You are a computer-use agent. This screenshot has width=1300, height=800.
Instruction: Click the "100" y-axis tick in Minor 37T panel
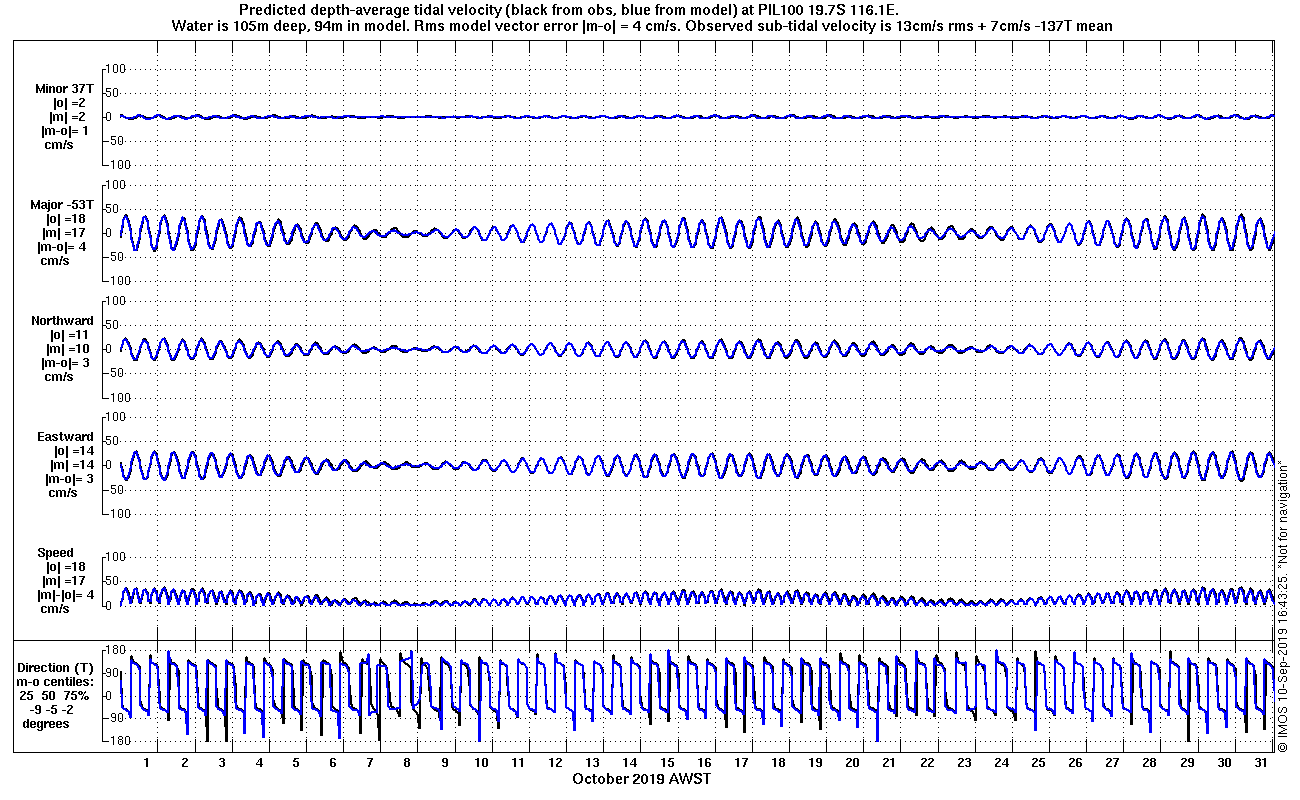116,68
